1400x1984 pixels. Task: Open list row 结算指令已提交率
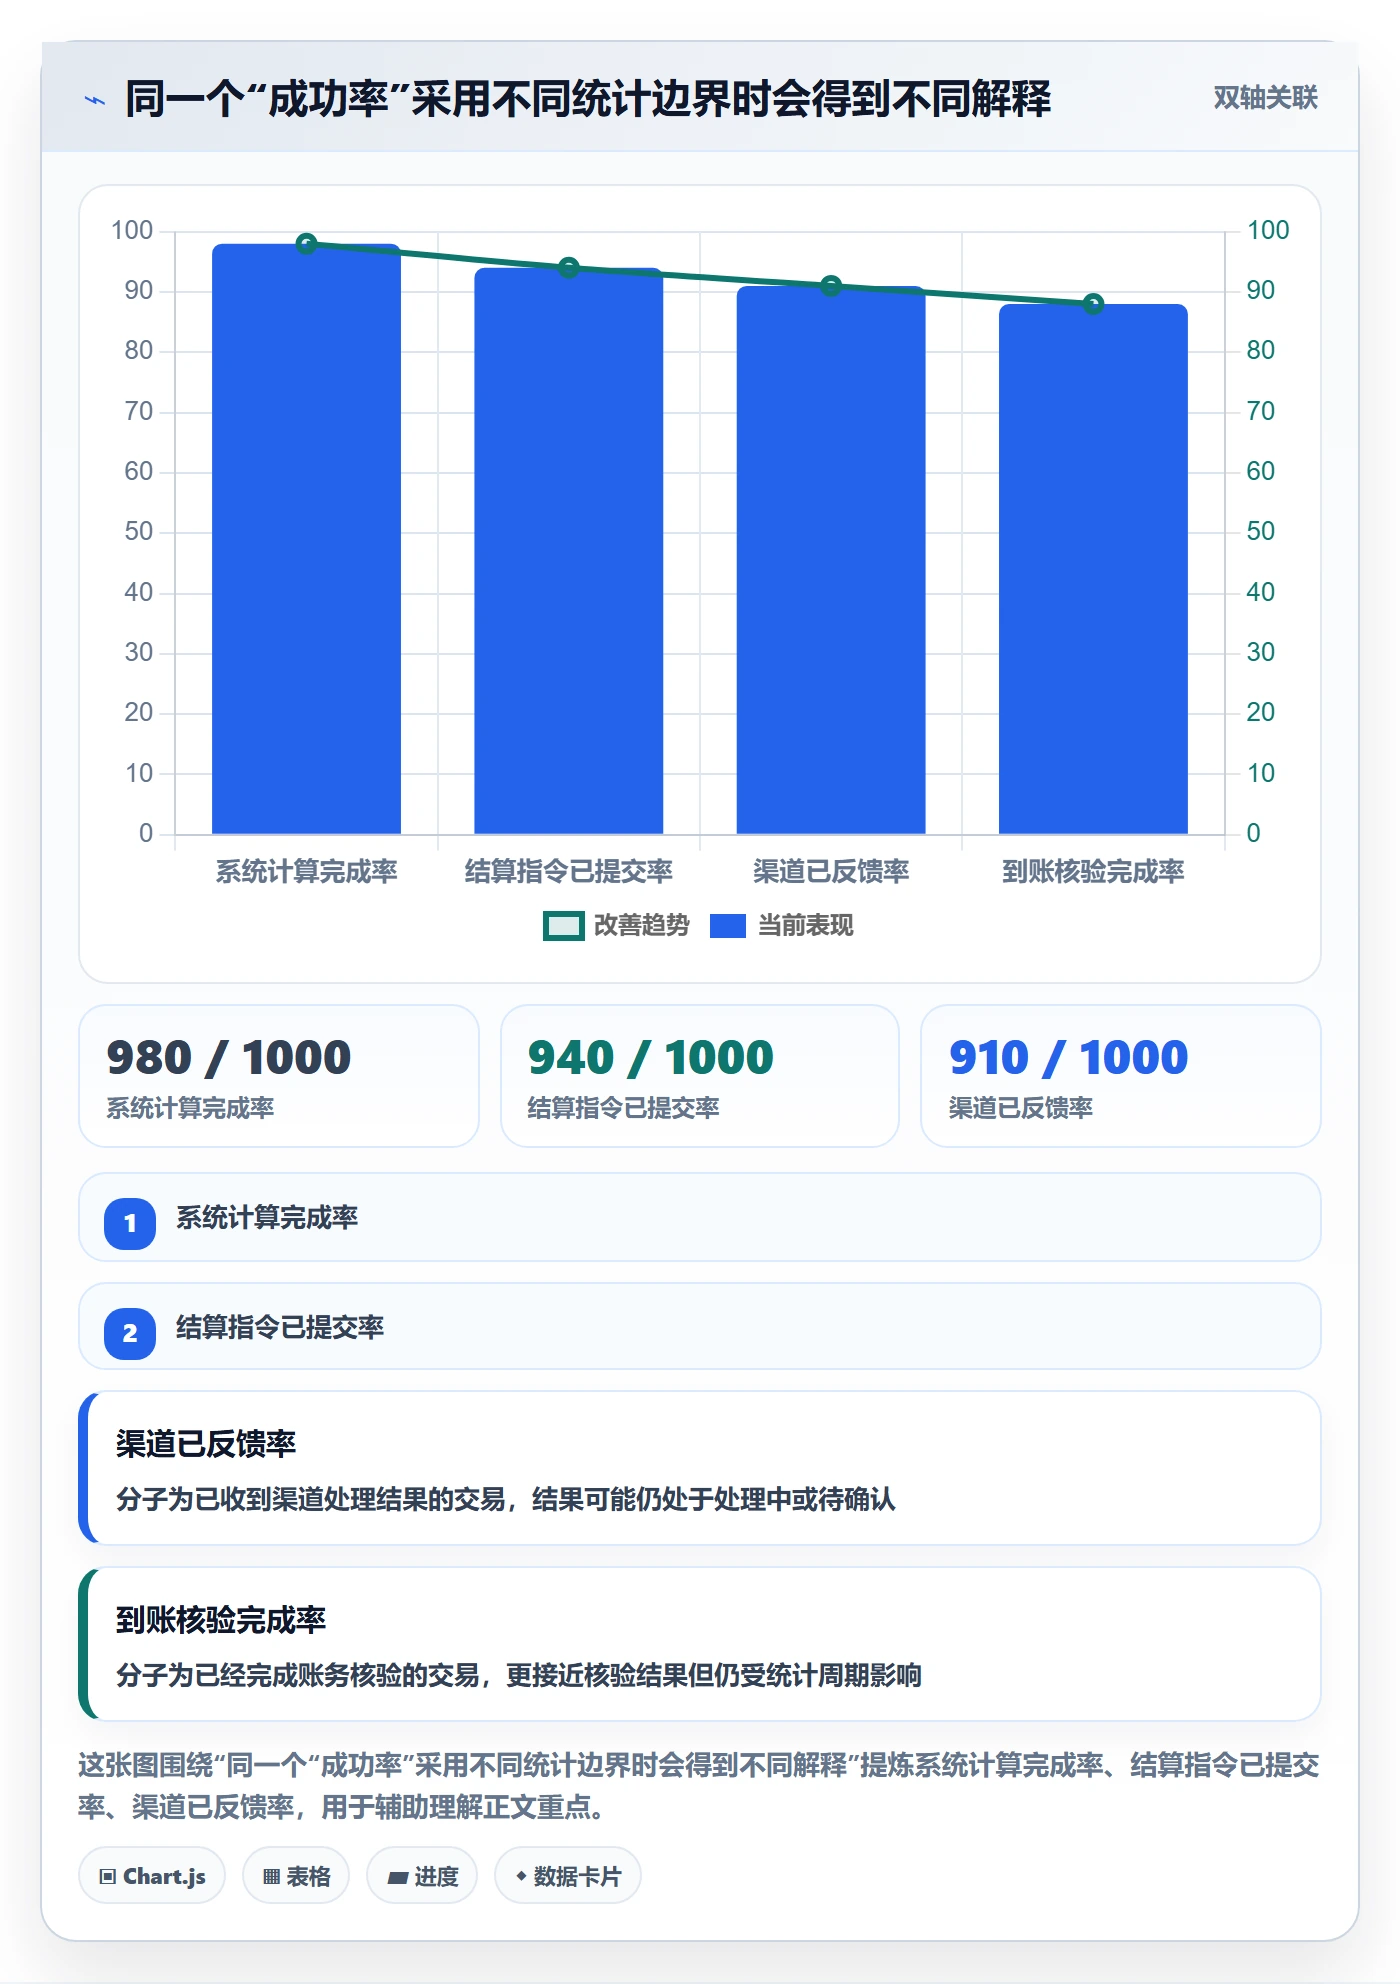point(700,1327)
